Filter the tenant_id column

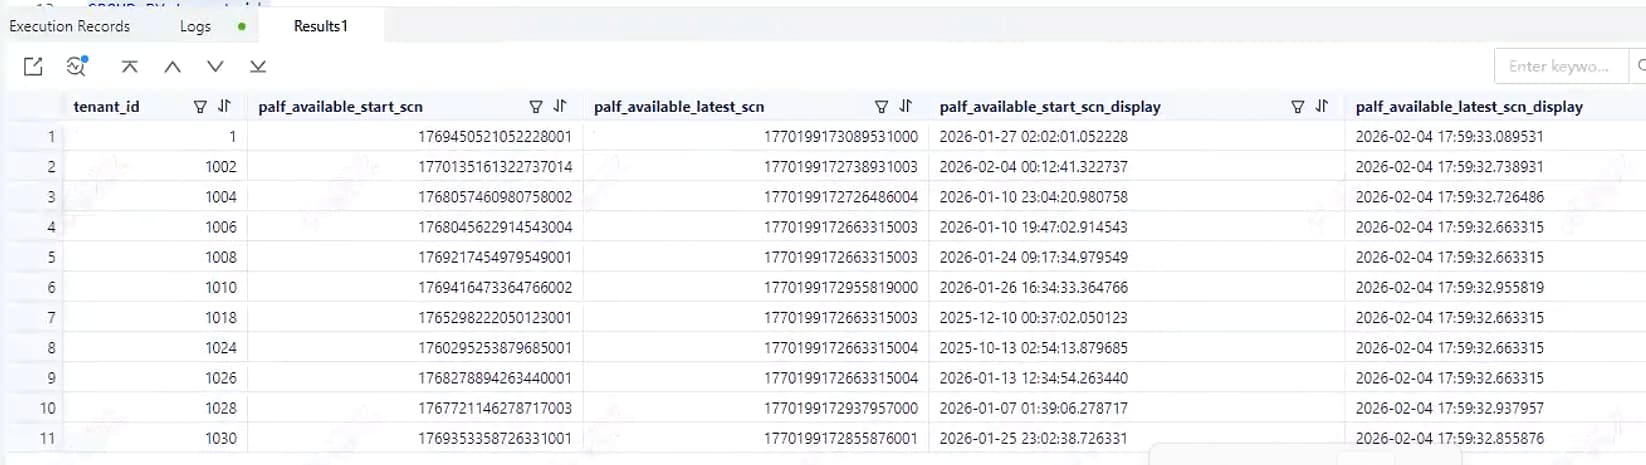pos(200,106)
